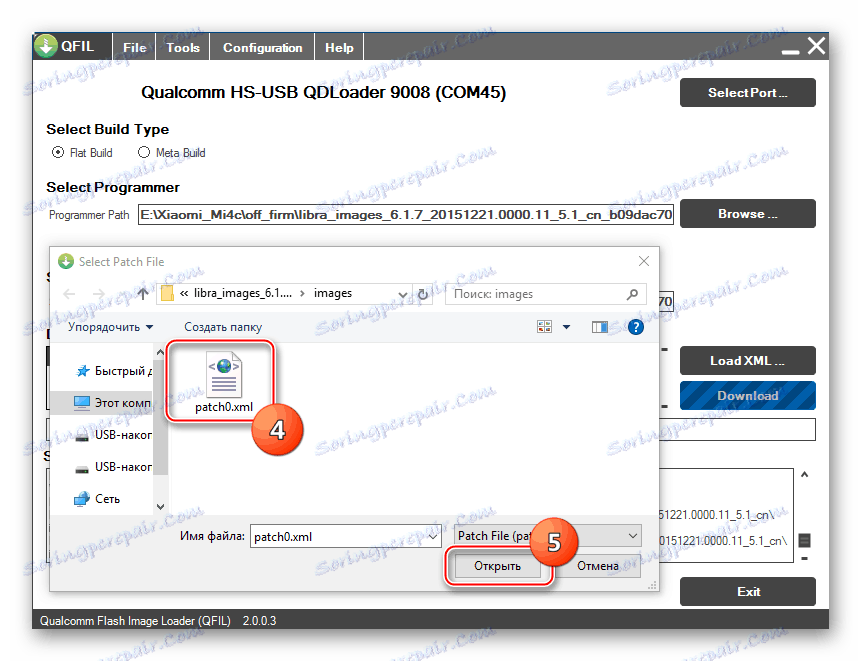Open the Tools menu
Screen dimensions: 861x661
pyautogui.click(x=183, y=48)
